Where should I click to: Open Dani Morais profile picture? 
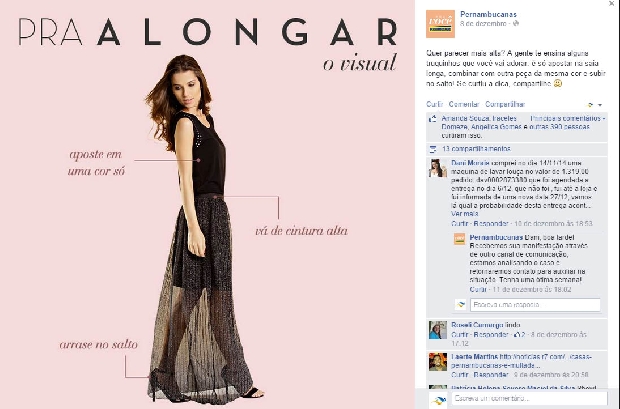point(438,168)
